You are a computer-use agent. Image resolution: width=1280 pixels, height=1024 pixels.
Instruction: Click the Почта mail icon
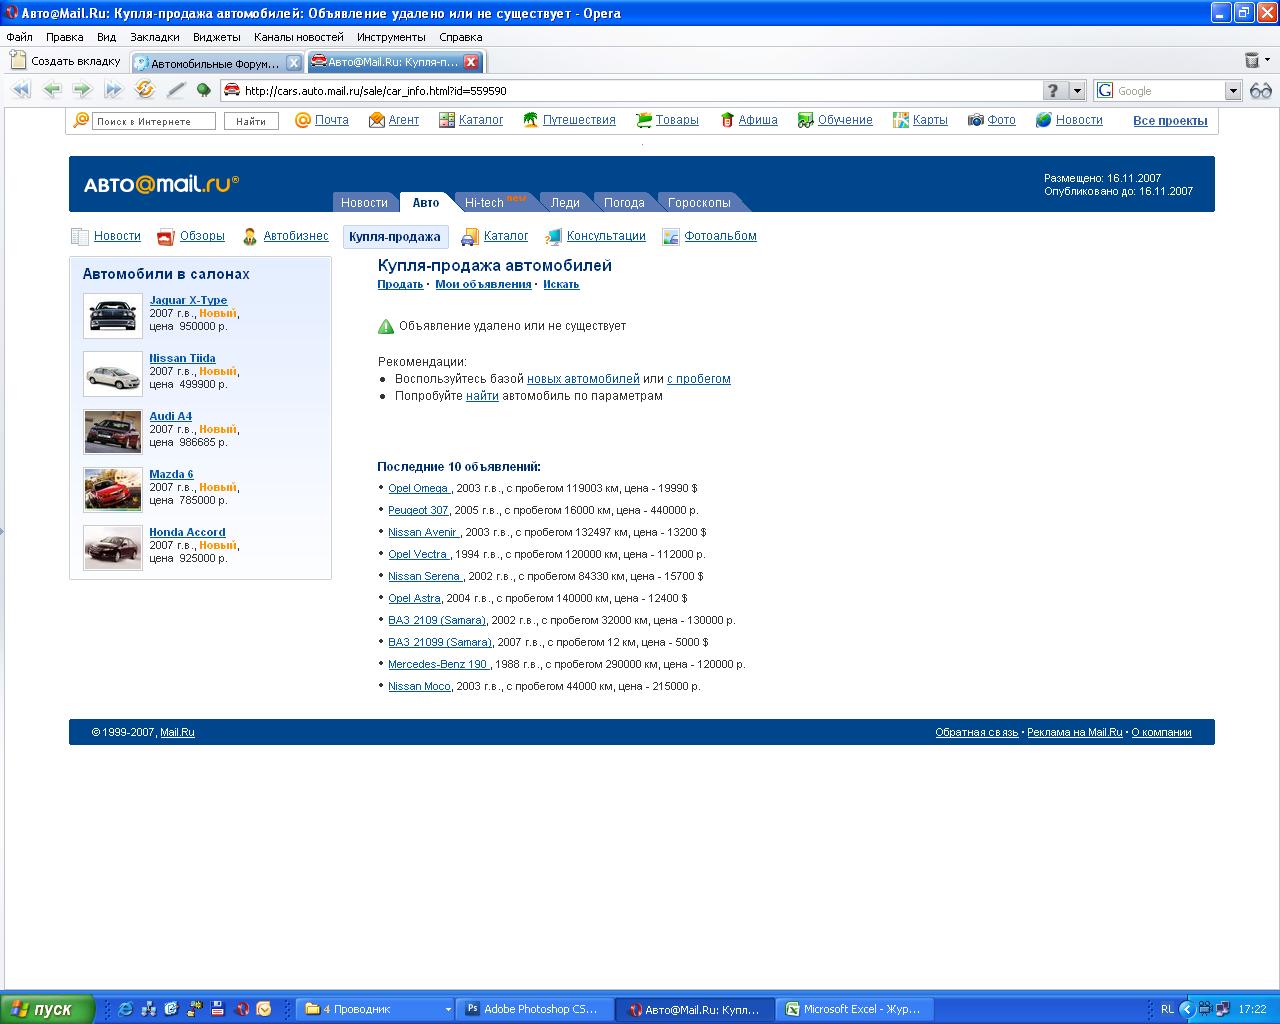tap(303, 120)
